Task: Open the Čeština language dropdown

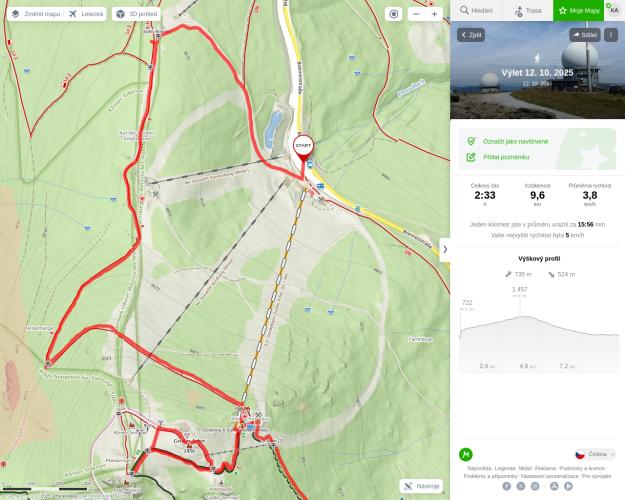Action: (x=595, y=454)
